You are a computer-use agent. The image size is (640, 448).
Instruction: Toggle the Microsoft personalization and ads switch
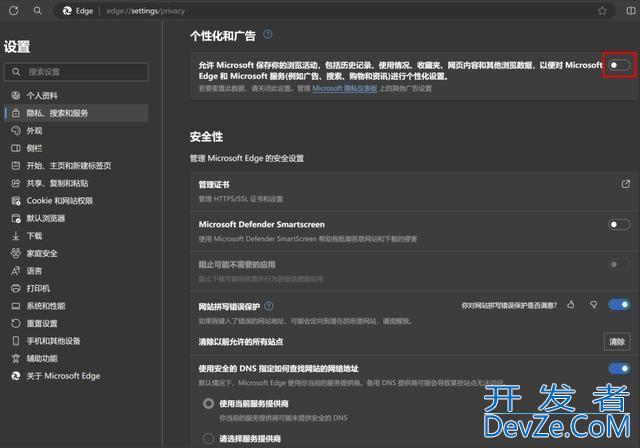619,65
